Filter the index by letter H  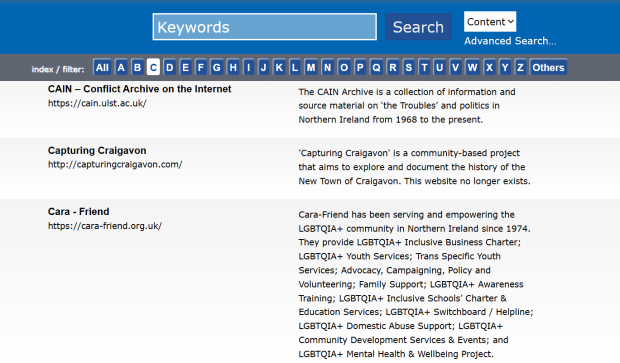tap(233, 67)
